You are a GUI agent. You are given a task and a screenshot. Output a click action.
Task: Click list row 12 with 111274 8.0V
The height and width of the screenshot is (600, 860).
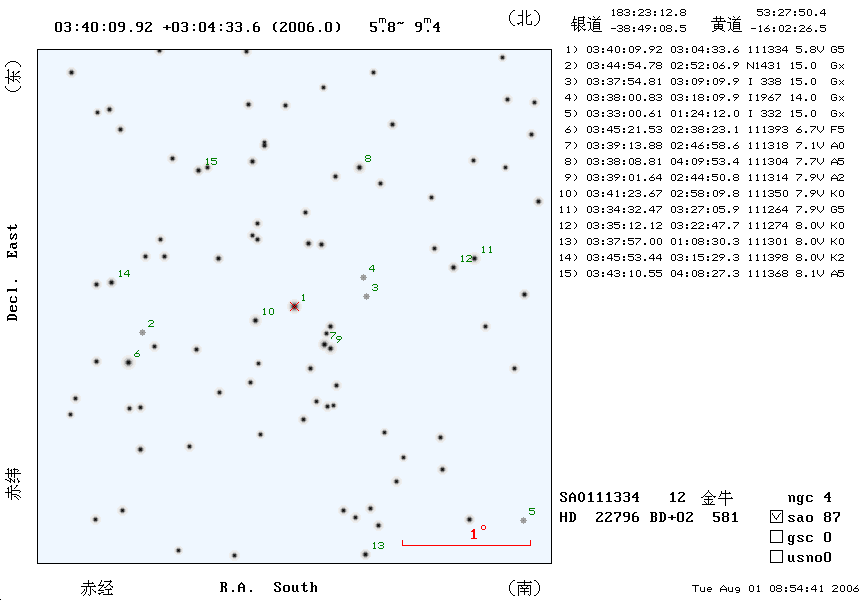[x=702, y=225]
